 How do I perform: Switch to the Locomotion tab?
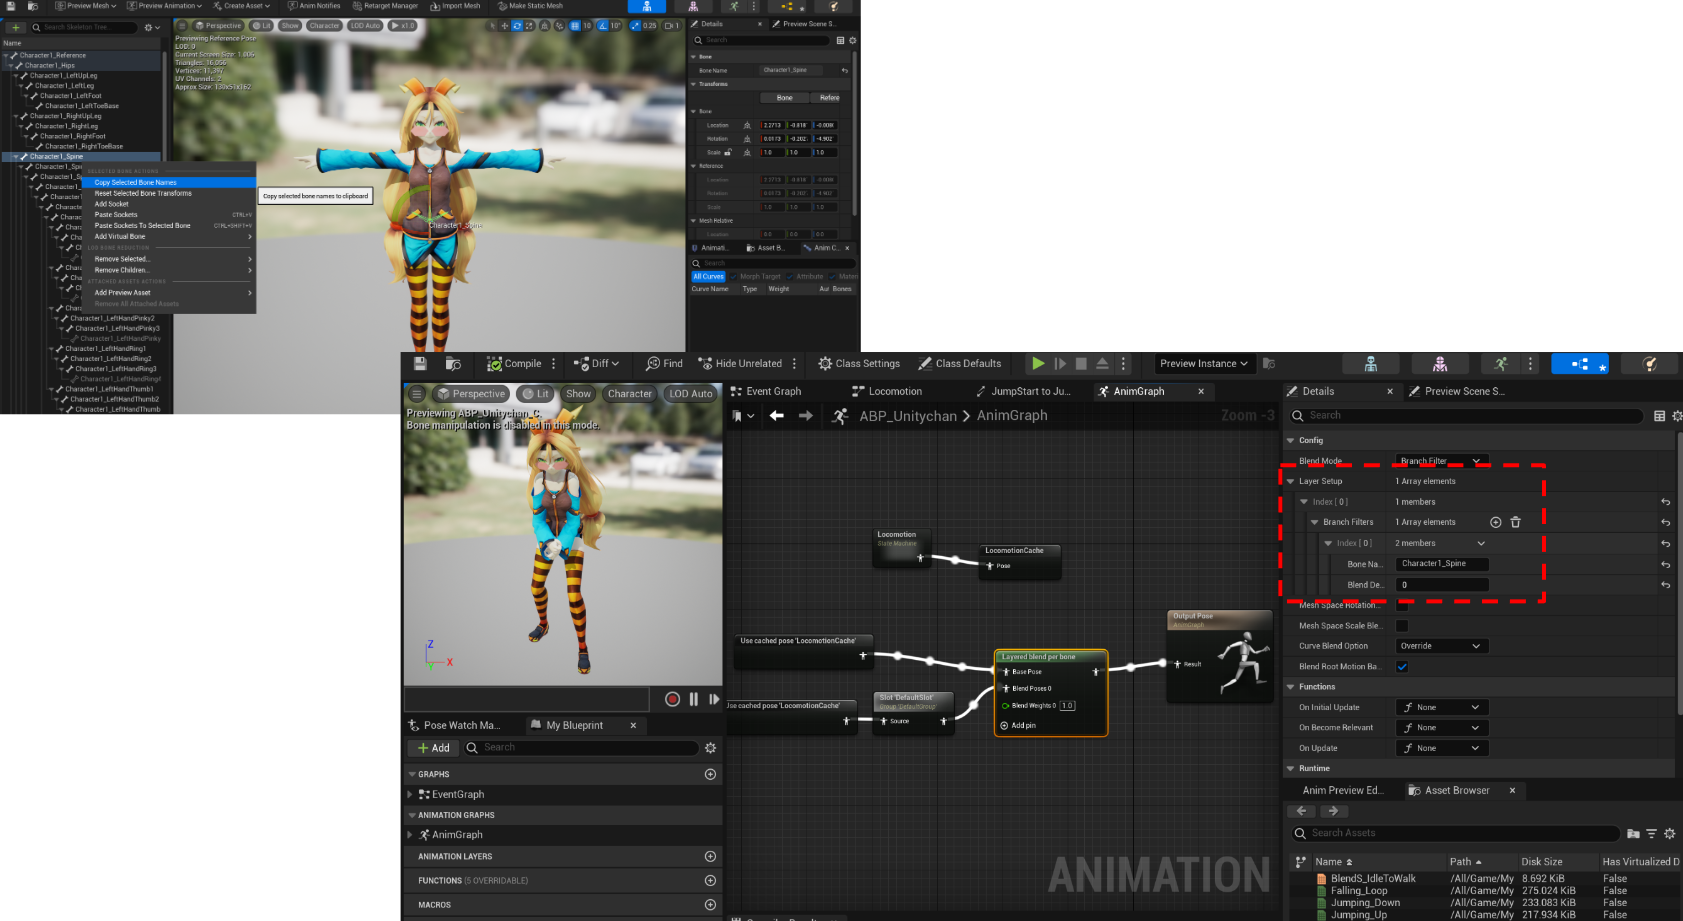(887, 392)
